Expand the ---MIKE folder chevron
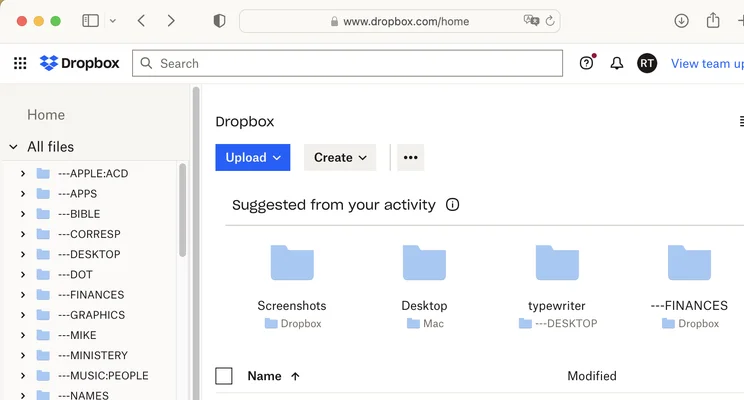This screenshot has width=744, height=400. [22, 335]
